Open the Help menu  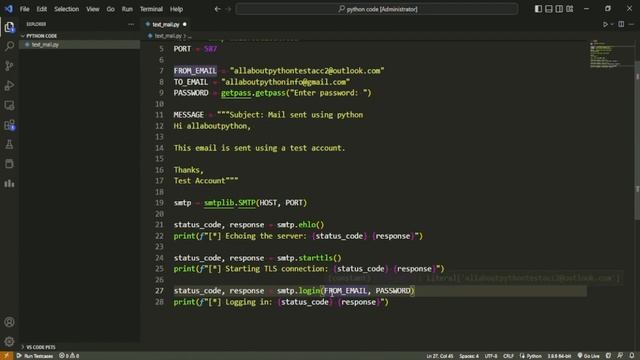(x=176, y=9)
